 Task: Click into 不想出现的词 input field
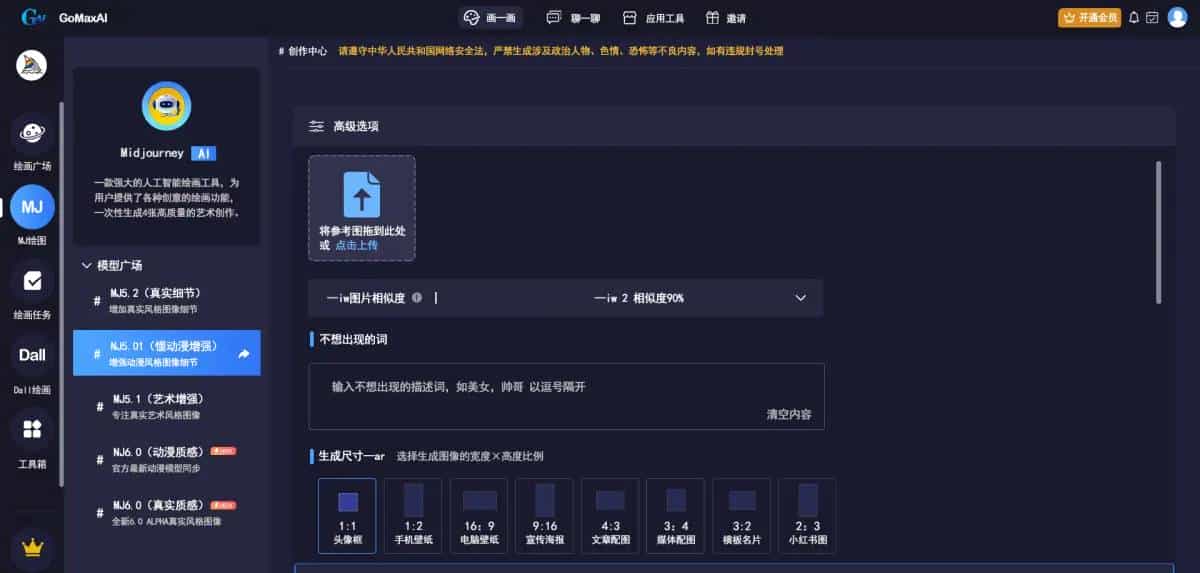tap(566, 396)
